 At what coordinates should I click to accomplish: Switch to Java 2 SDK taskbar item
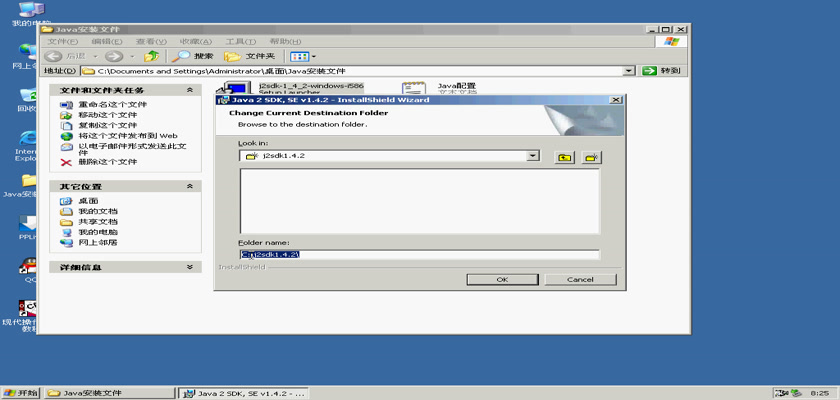(x=244, y=393)
